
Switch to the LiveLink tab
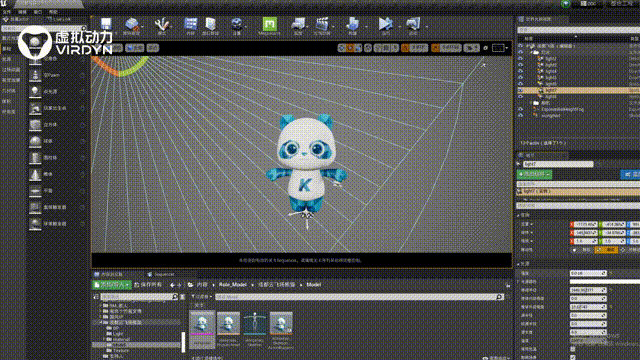pos(59,19)
